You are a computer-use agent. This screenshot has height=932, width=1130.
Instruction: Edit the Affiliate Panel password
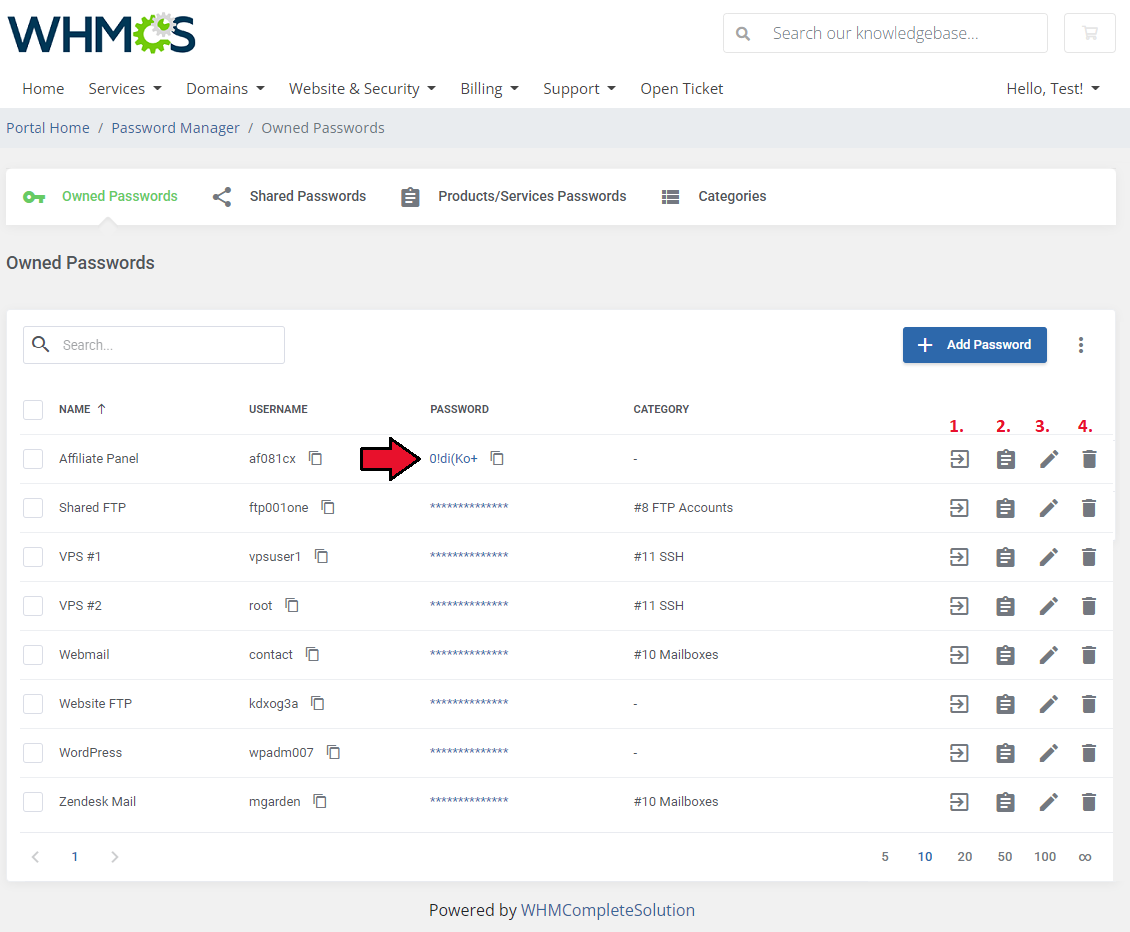[1049, 459]
